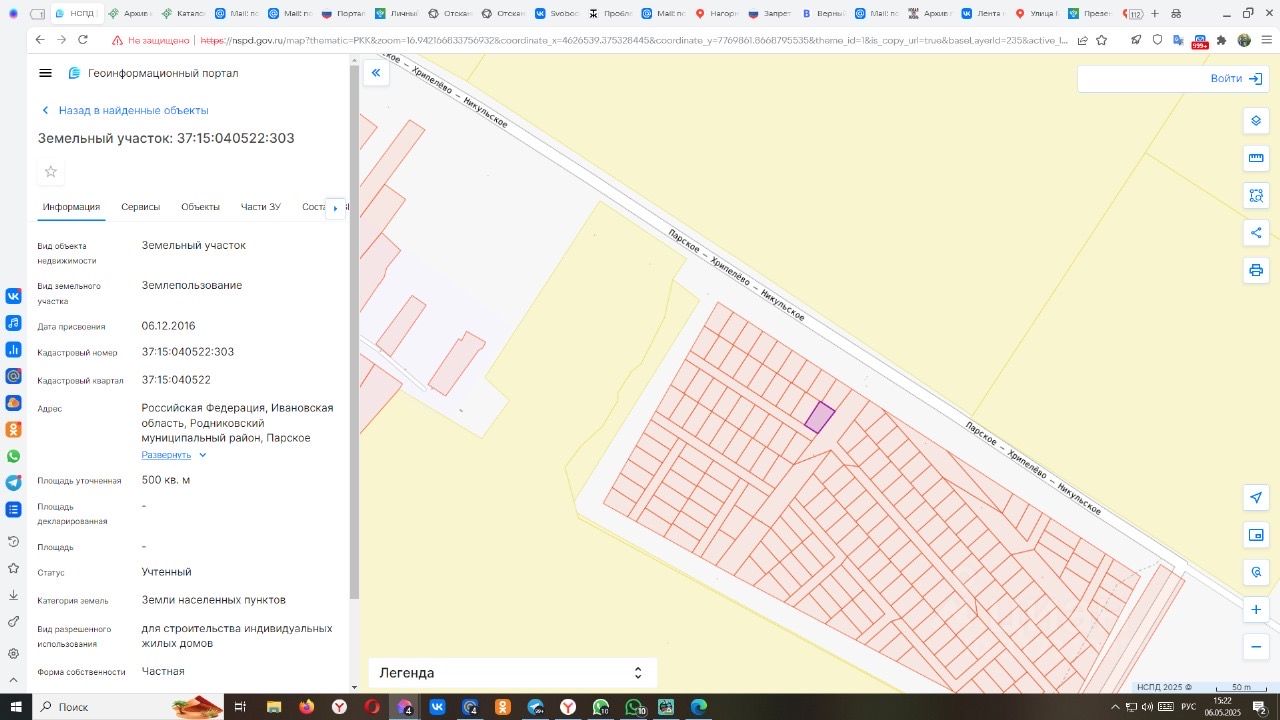Open sidebar downloads icon
This screenshot has height=720, width=1280.
click(x=13, y=595)
